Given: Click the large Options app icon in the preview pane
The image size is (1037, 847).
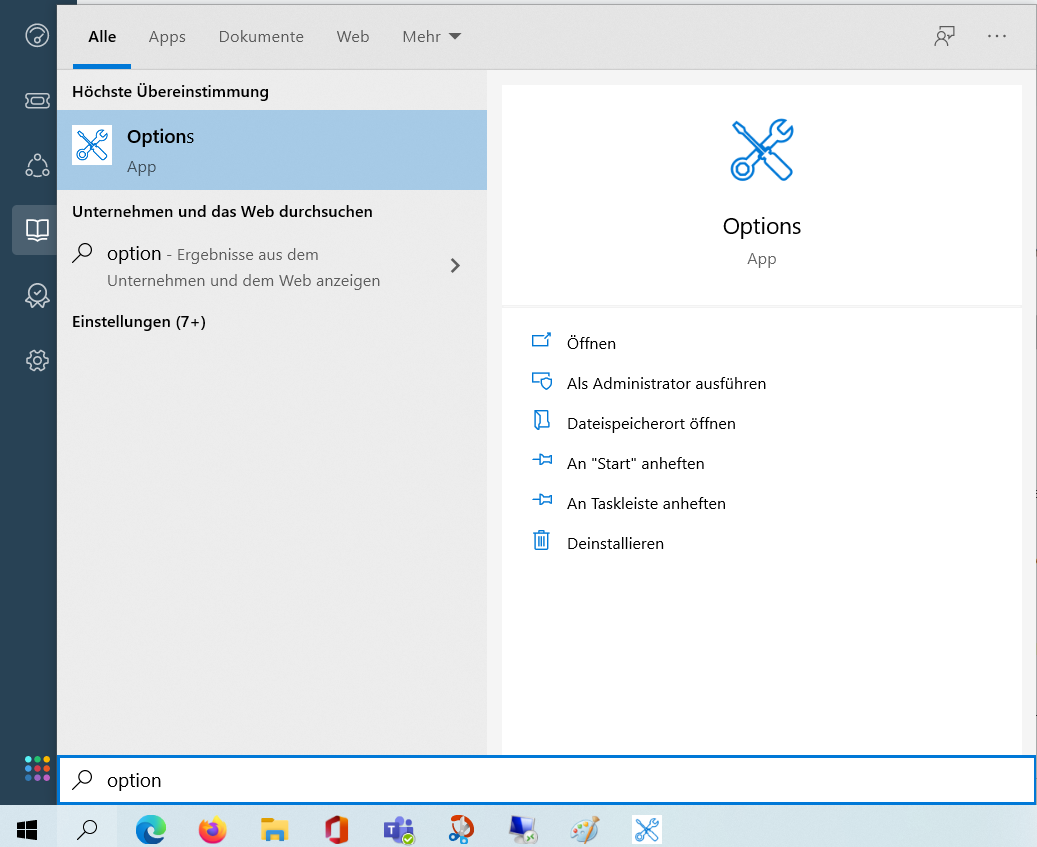Looking at the screenshot, I should click(762, 150).
